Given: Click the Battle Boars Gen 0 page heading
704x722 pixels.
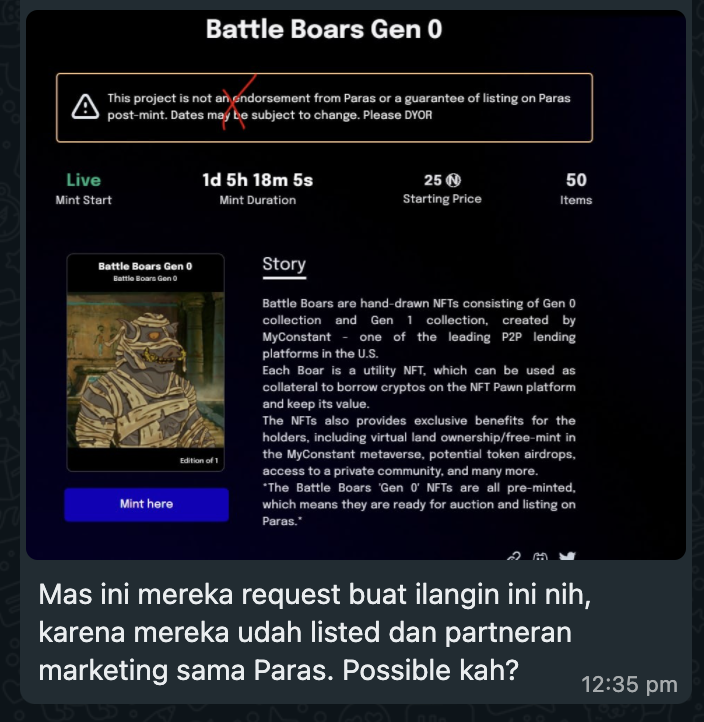Looking at the screenshot, I should point(324,29).
